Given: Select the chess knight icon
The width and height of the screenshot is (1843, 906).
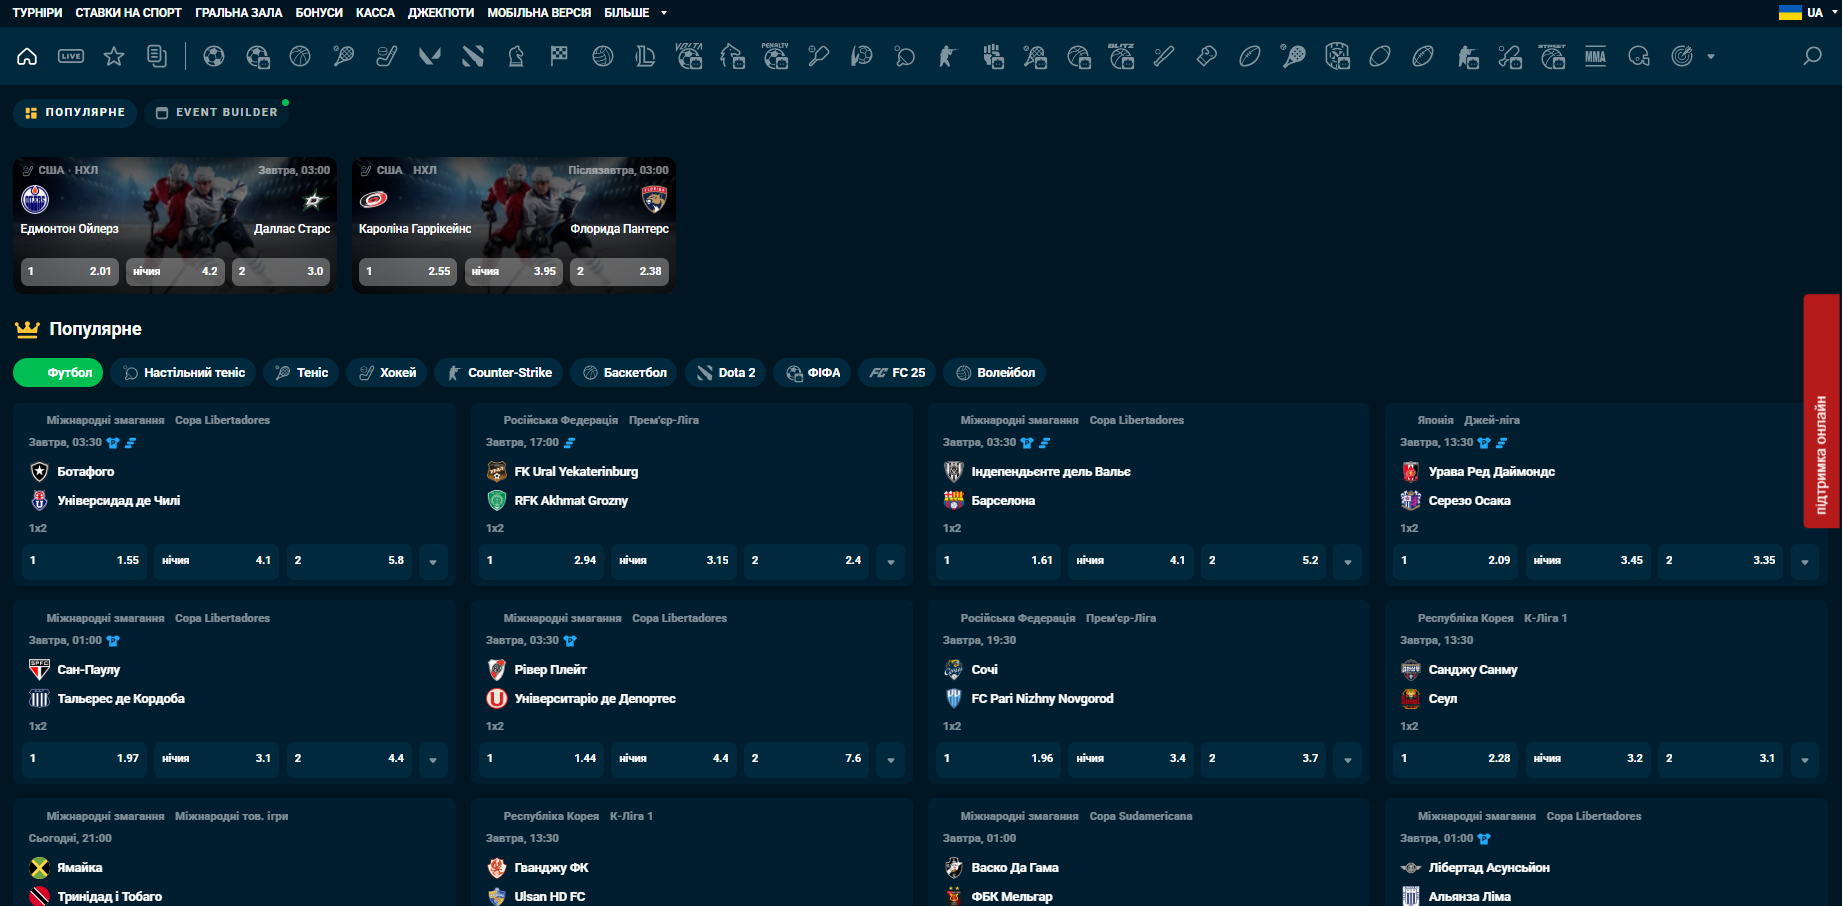Looking at the screenshot, I should click(516, 56).
